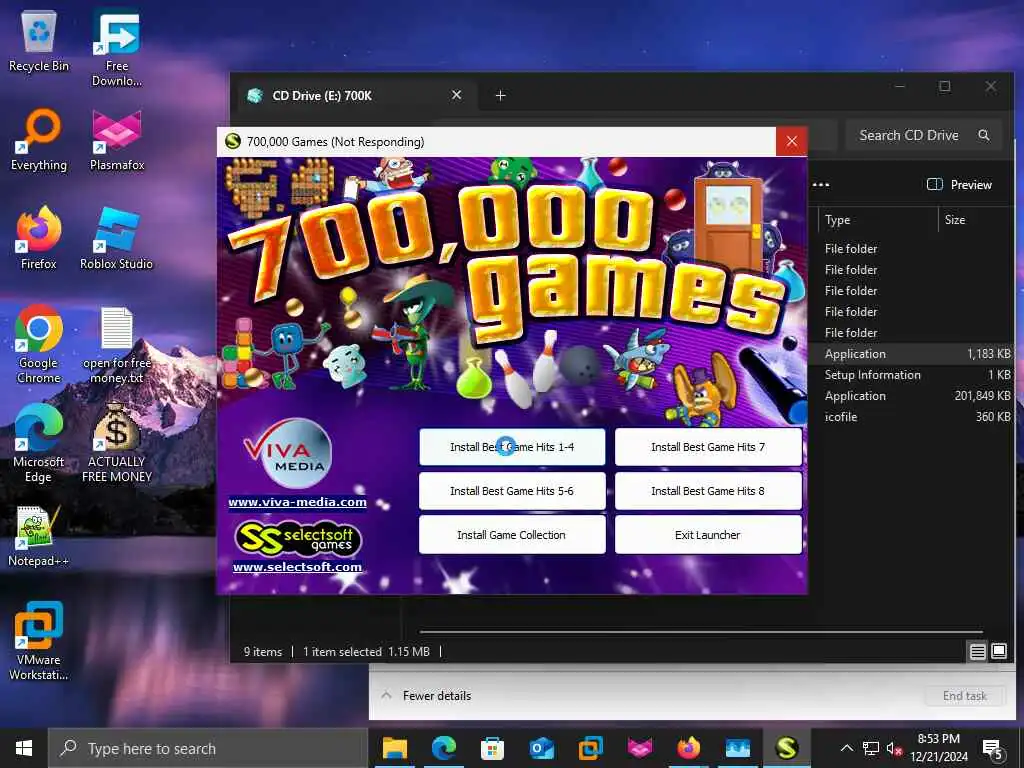Open the notification center icon
Screen dimensions: 1024x768
(x=992, y=749)
